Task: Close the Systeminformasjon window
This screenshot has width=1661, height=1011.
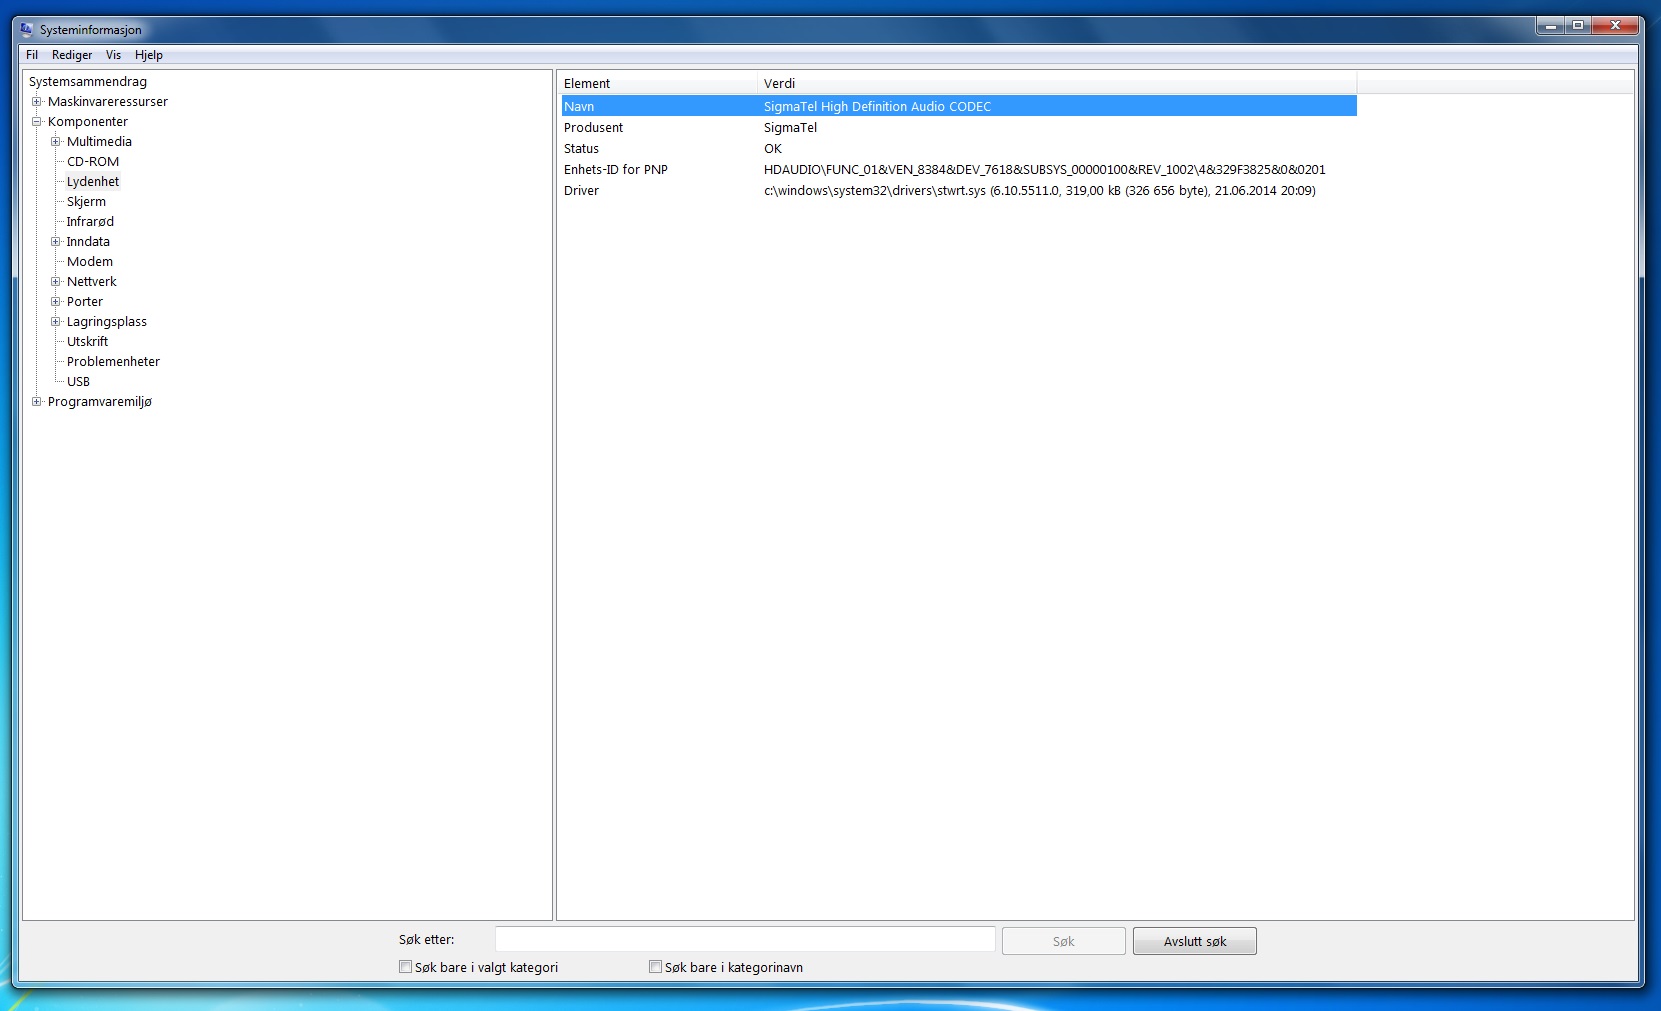Action: [1614, 26]
